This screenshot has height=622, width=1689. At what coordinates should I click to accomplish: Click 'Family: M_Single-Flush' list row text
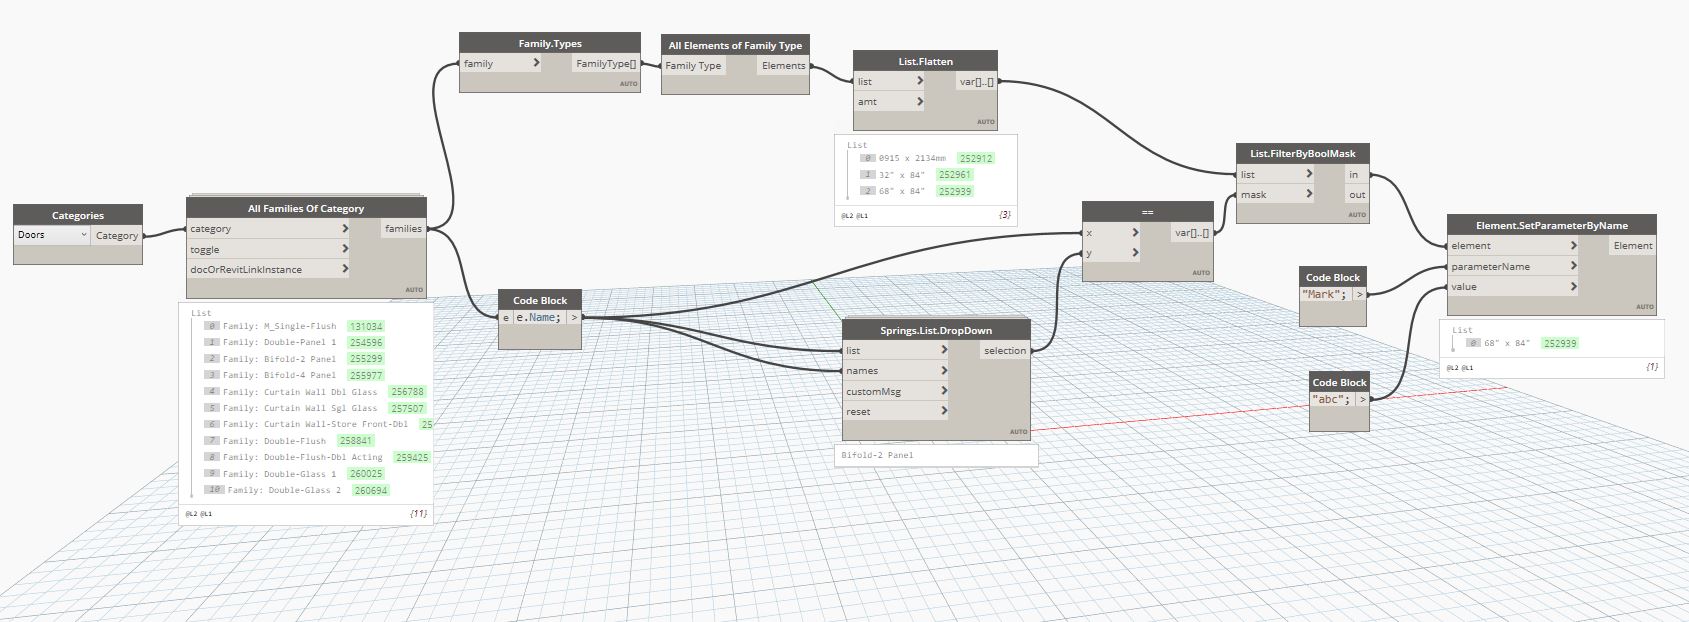click(x=279, y=326)
